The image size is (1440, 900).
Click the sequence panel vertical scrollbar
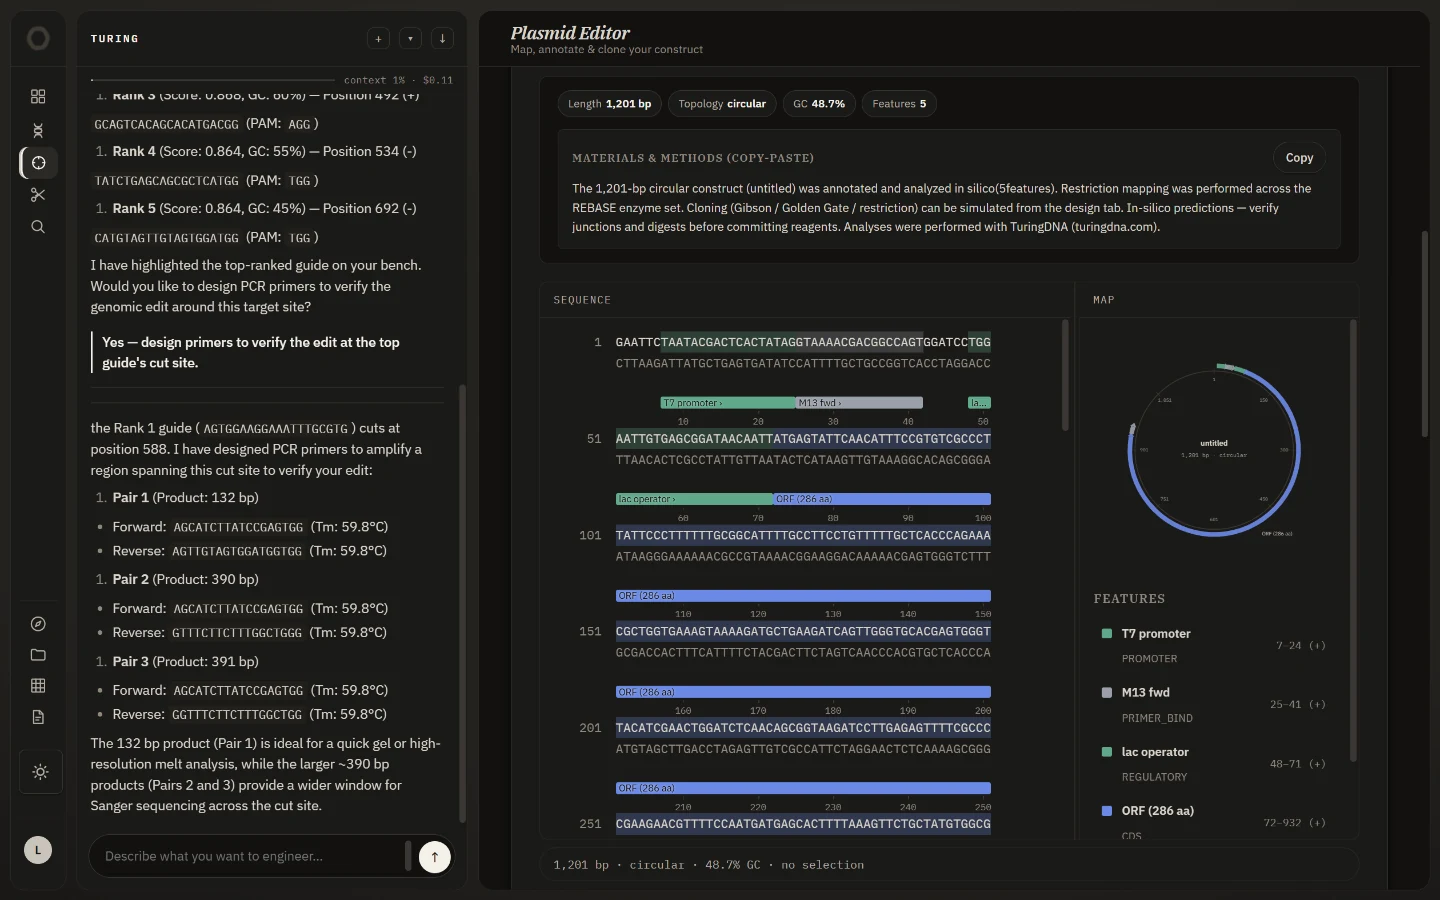(x=1065, y=375)
